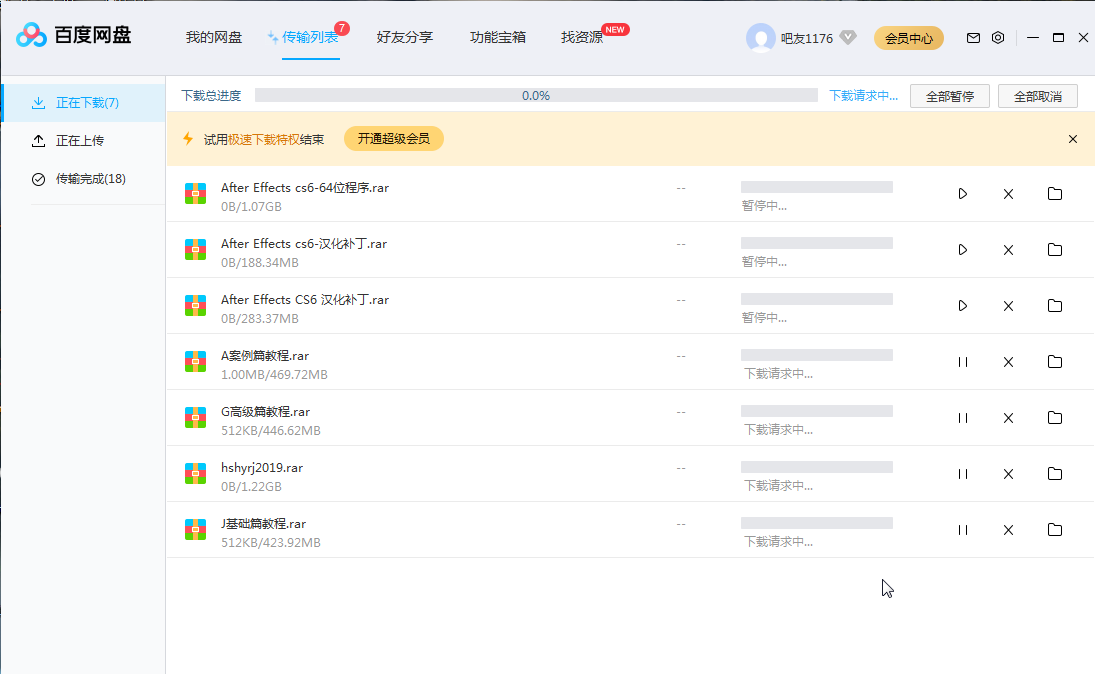Click rar file icon of hshyrj2019.rar
The width and height of the screenshot is (1095, 674).
196,474
